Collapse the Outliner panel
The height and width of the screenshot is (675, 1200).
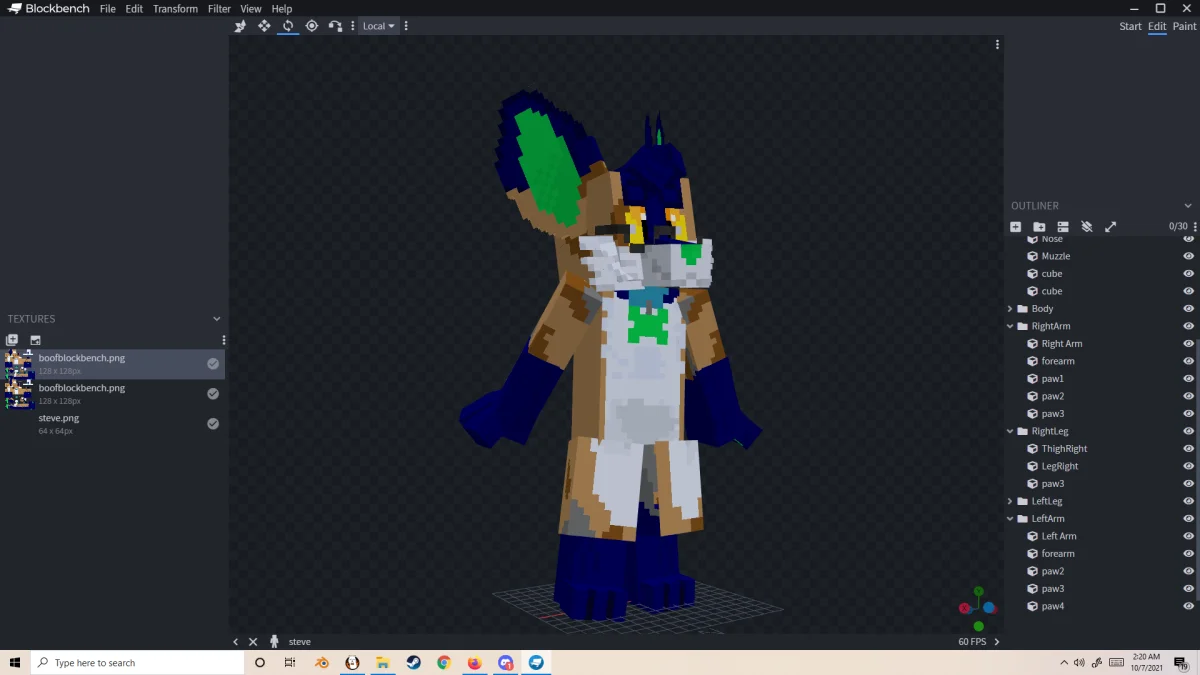click(x=1188, y=205)
